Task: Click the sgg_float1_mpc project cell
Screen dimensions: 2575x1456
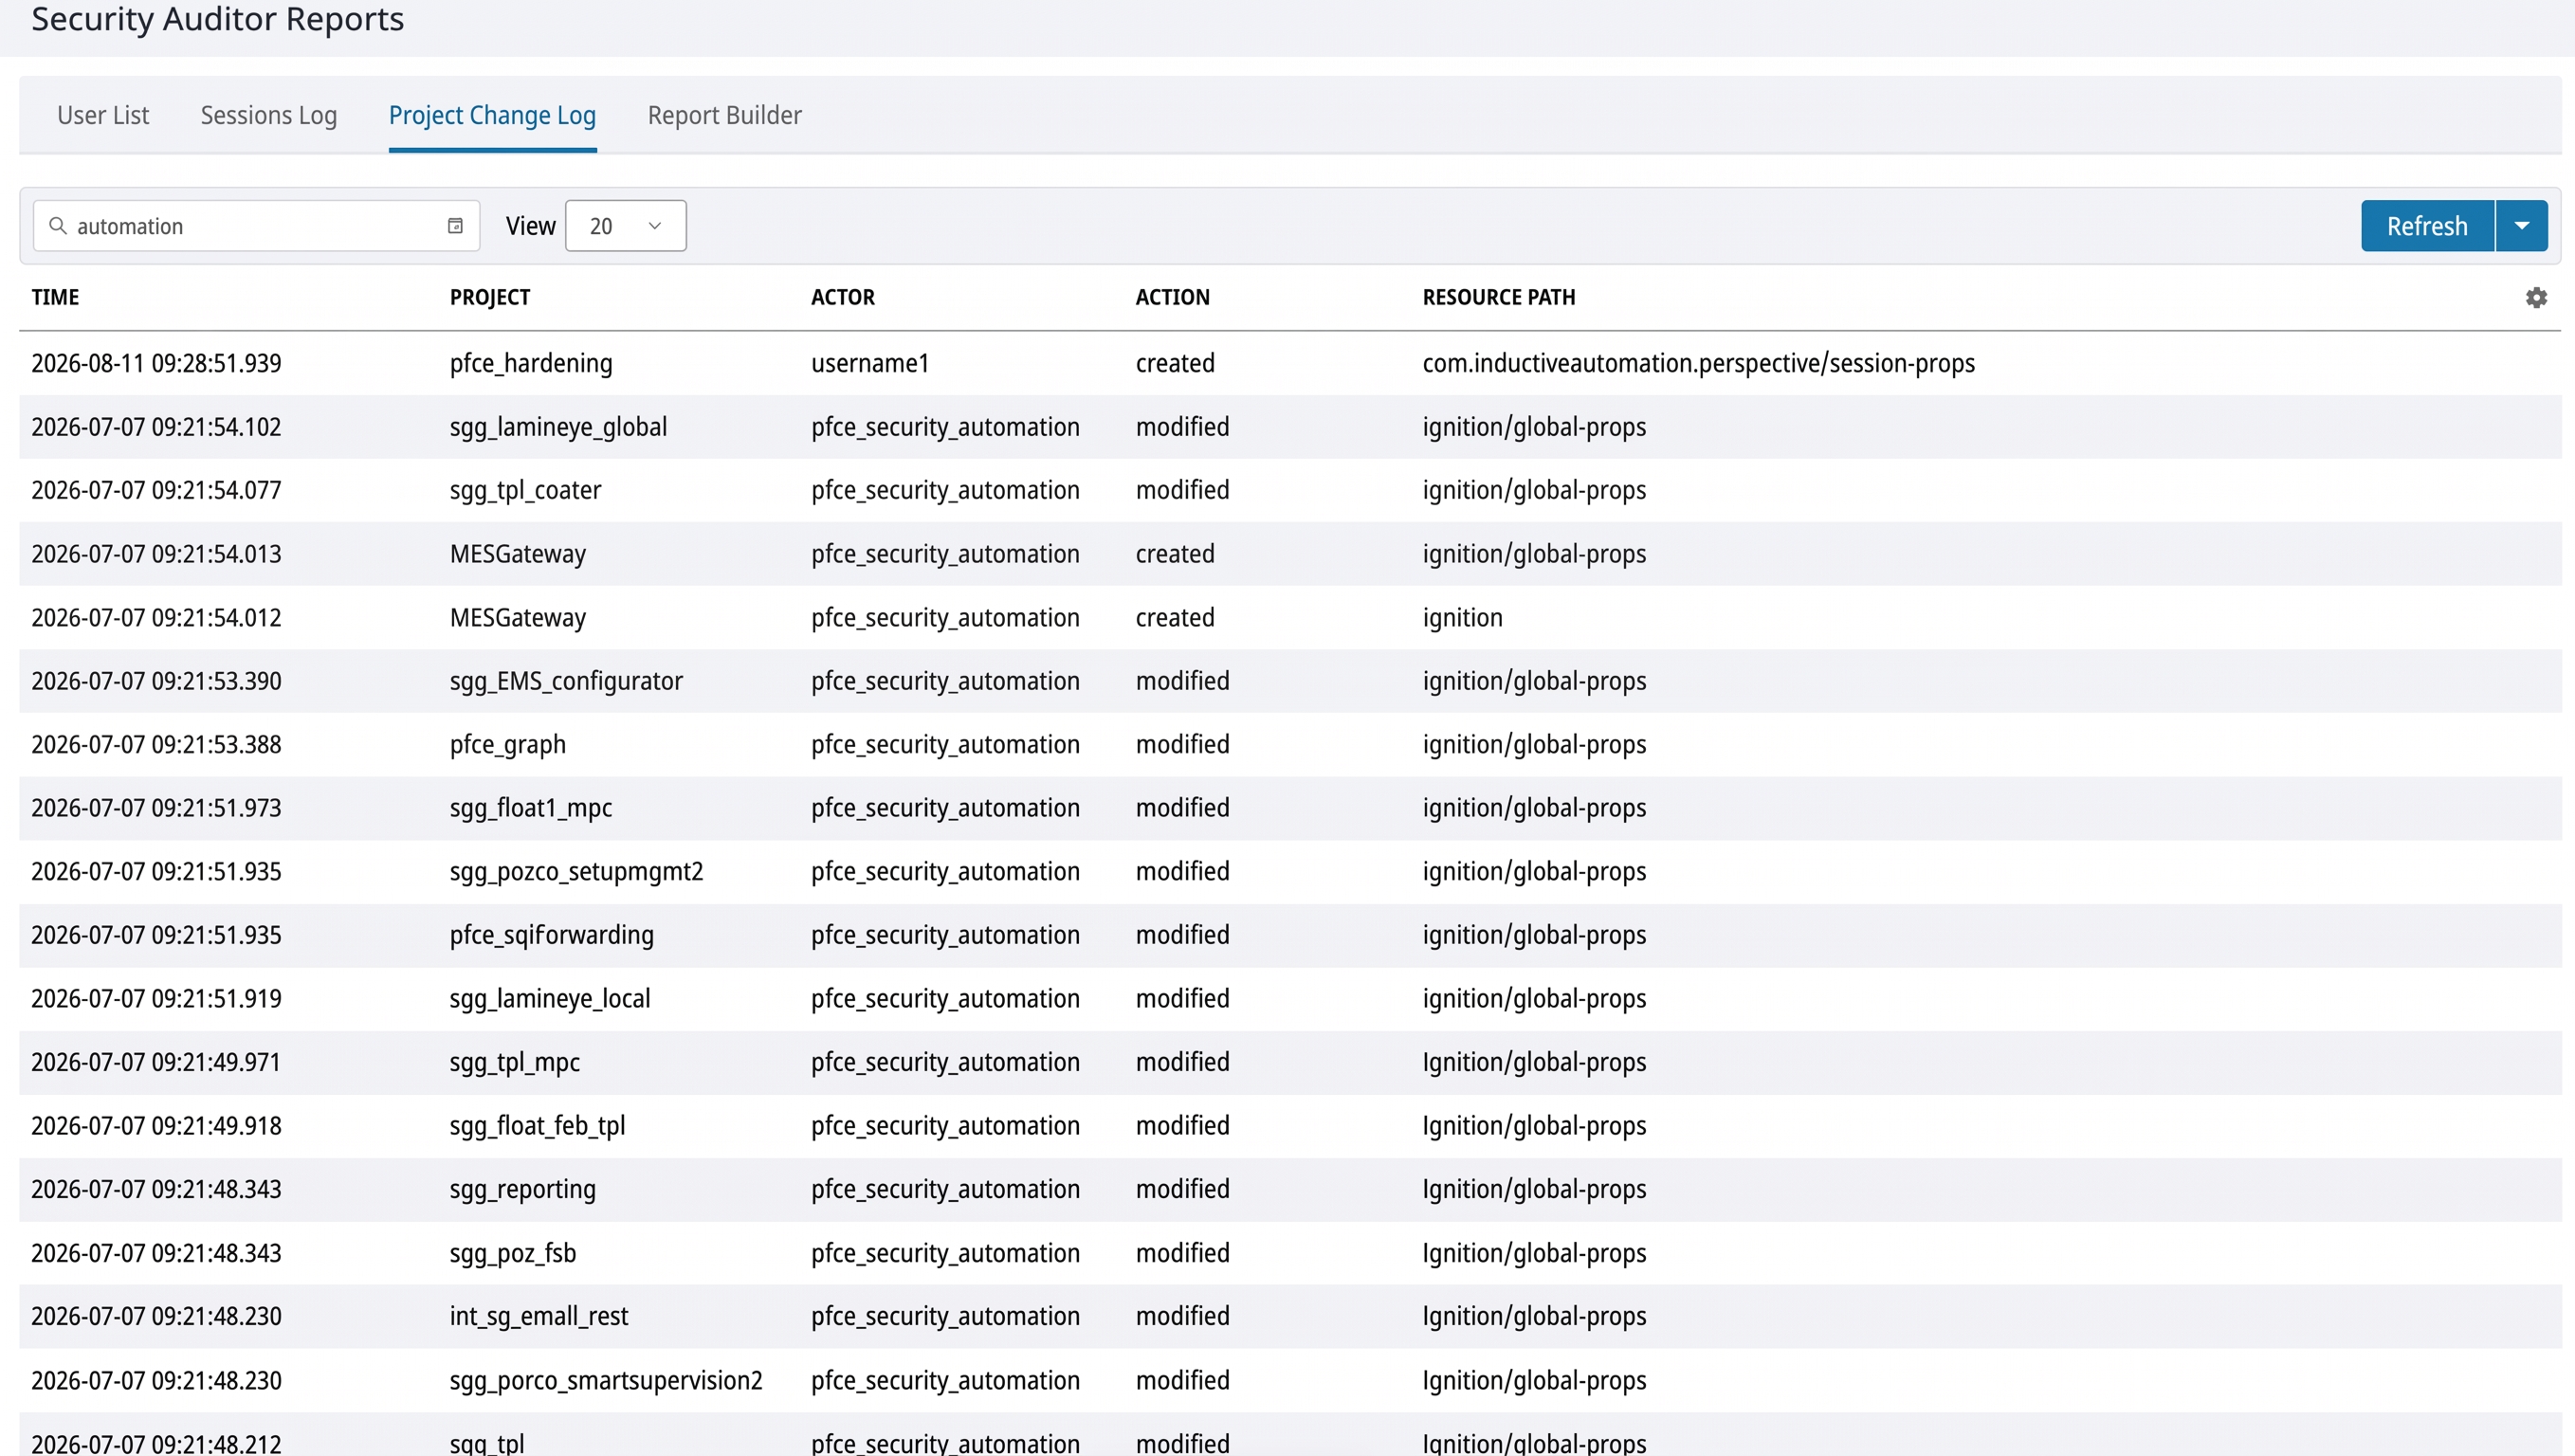Action: point(531,808)
